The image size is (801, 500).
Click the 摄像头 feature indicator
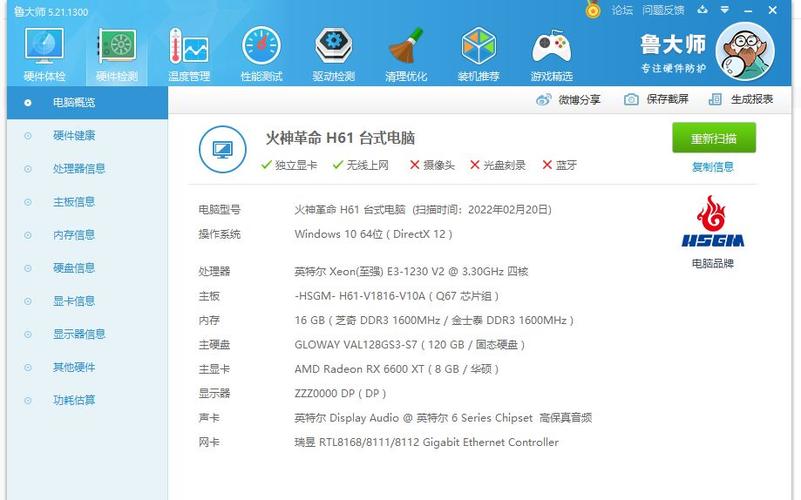[432, 165]
